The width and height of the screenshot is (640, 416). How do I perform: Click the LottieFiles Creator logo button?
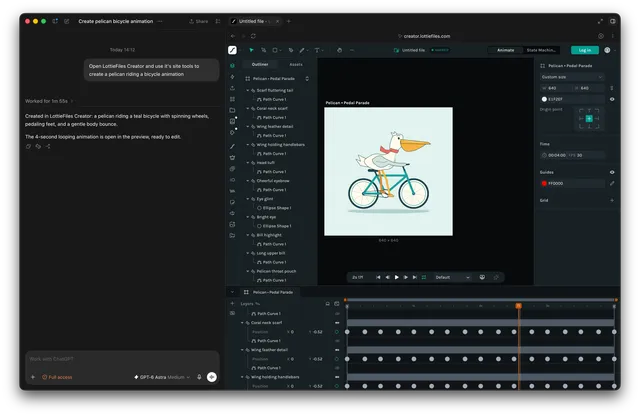tap(232, 50)
